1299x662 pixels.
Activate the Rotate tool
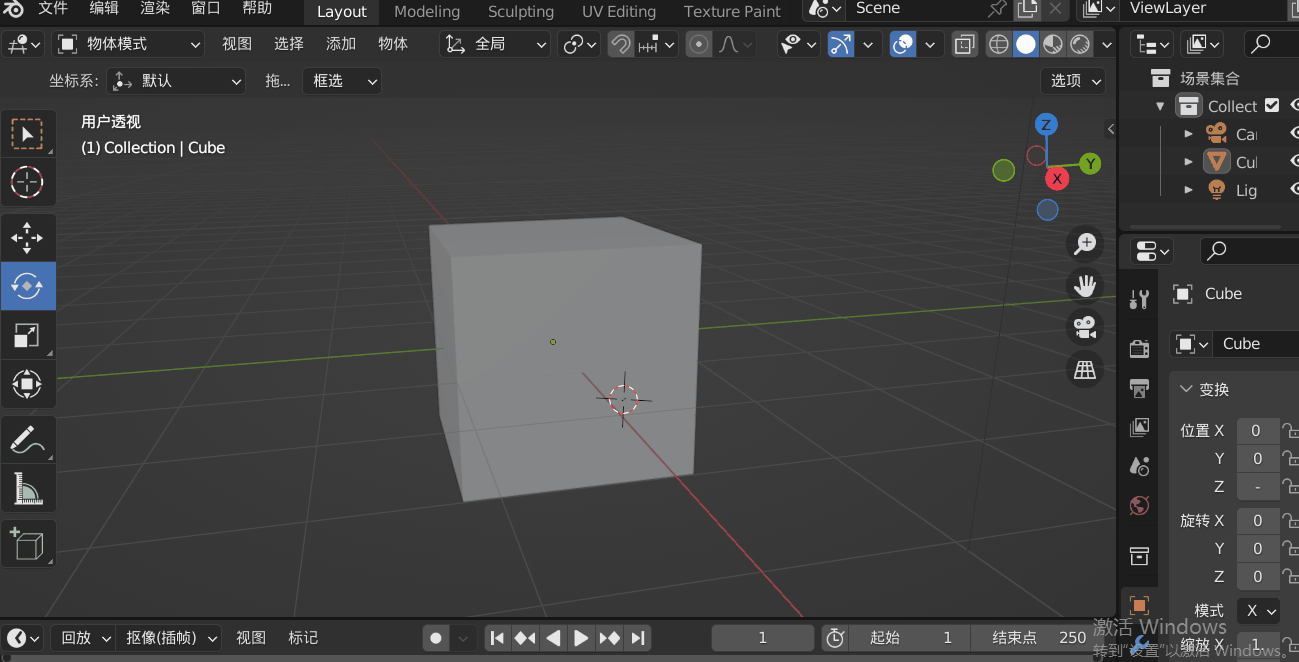(27, 286)
